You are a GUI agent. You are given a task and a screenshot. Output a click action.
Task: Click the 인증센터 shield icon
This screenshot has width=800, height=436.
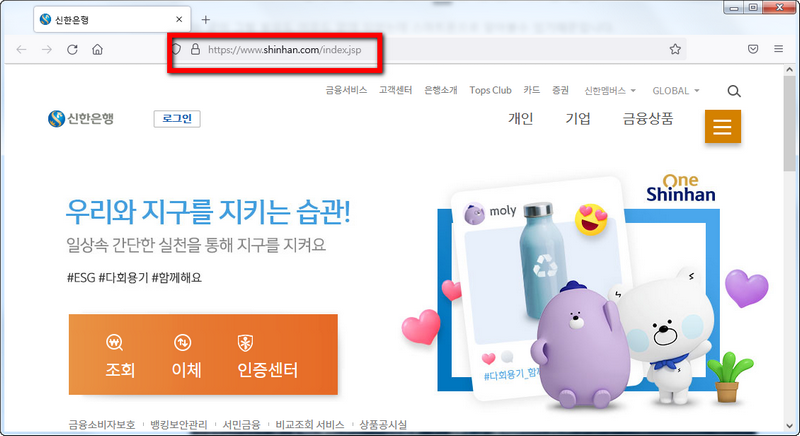pos(245,343)
